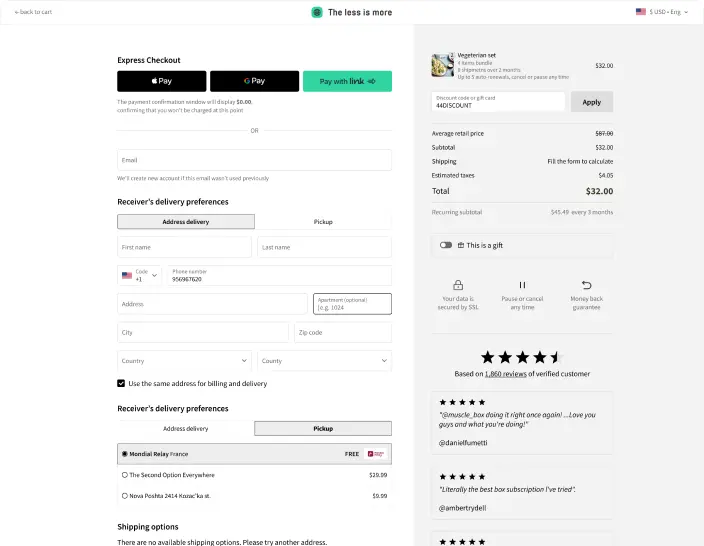704x546 pixels.
Task: Click the green store logo icon
Action: tap(317, 12)
